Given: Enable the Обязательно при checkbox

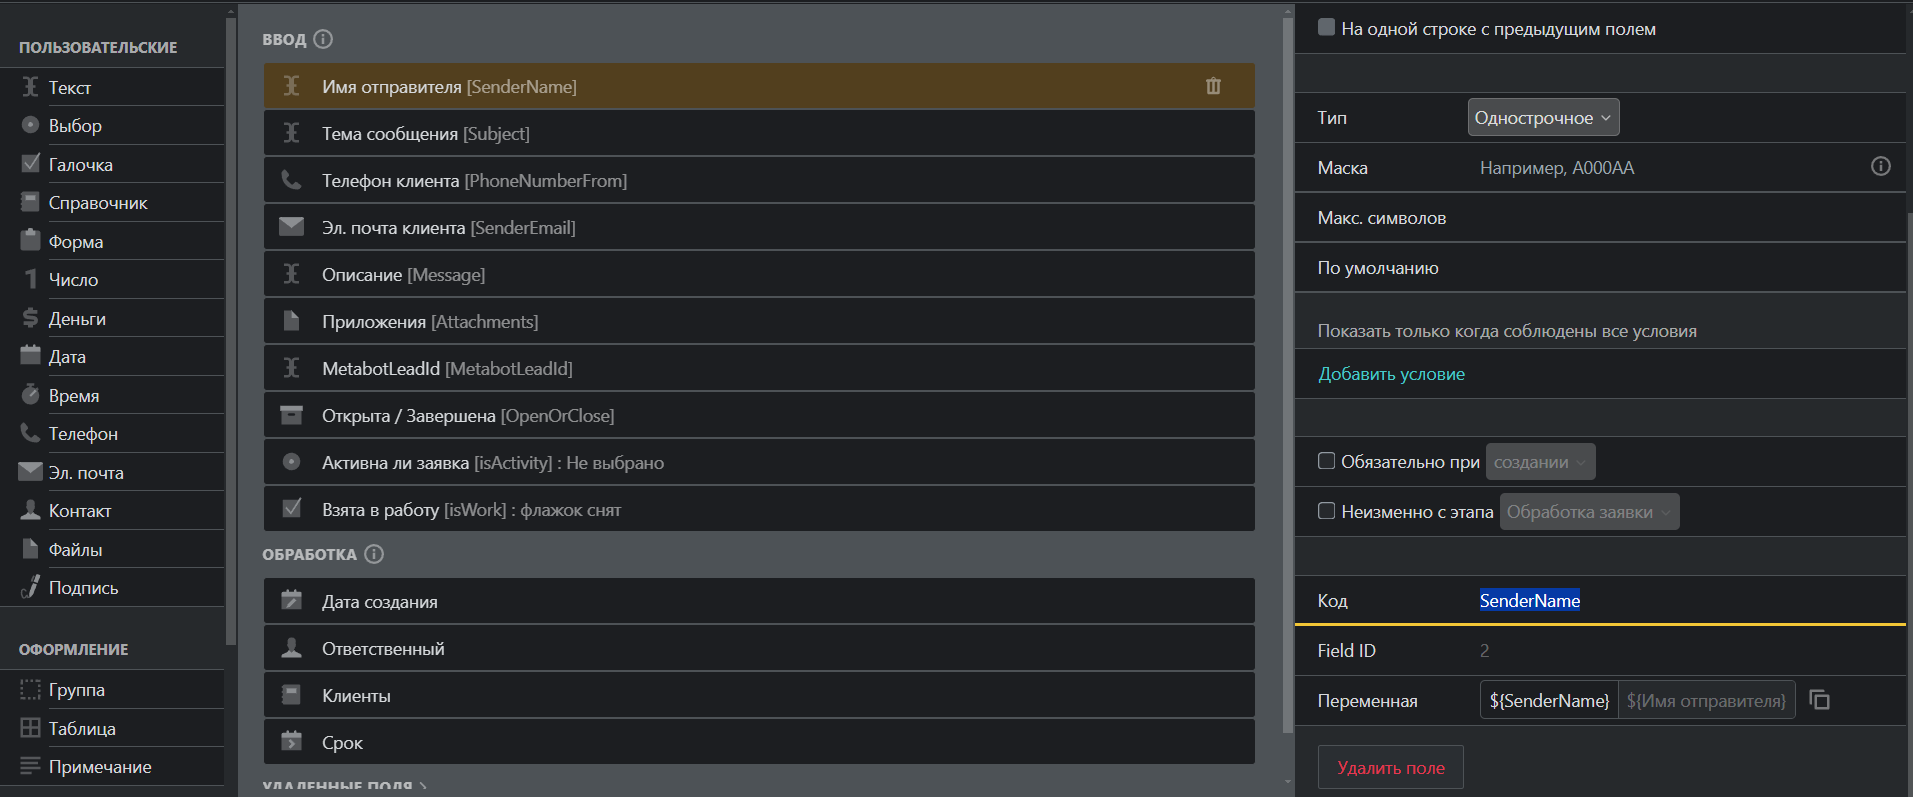Looking at the screenshot, I should click(1326, 461).
